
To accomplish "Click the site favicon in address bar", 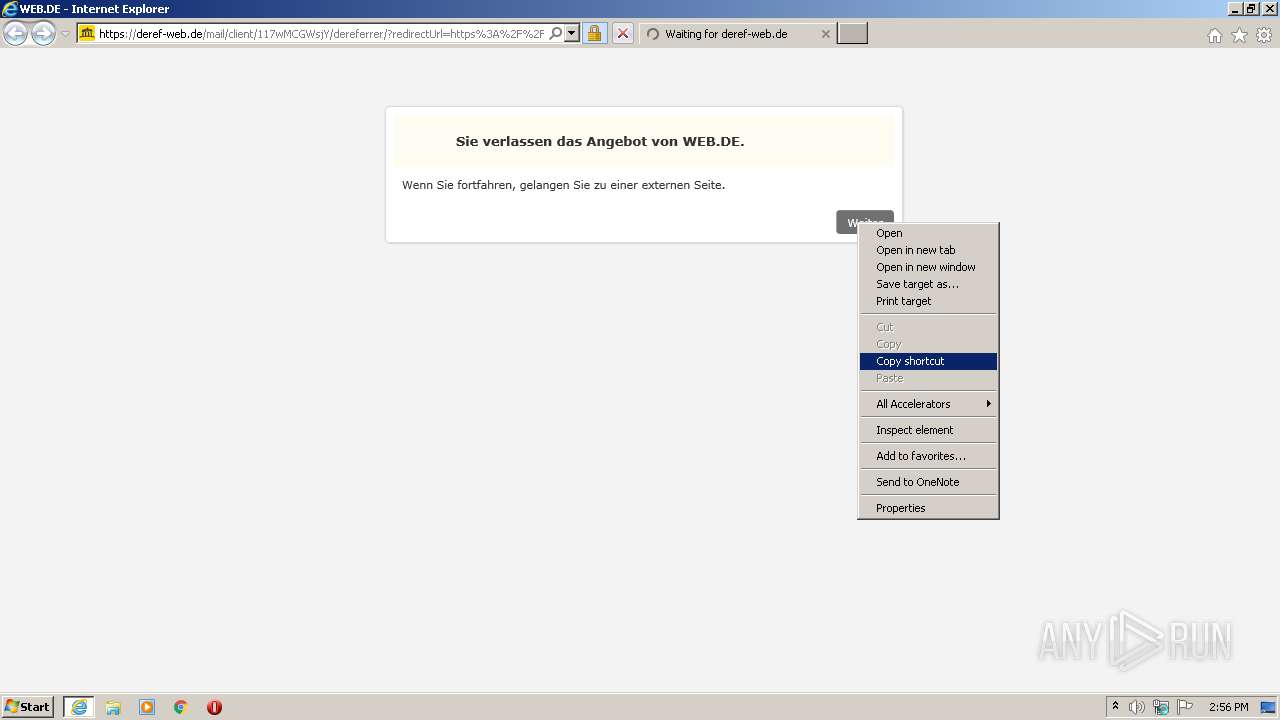I will [87, 33].
